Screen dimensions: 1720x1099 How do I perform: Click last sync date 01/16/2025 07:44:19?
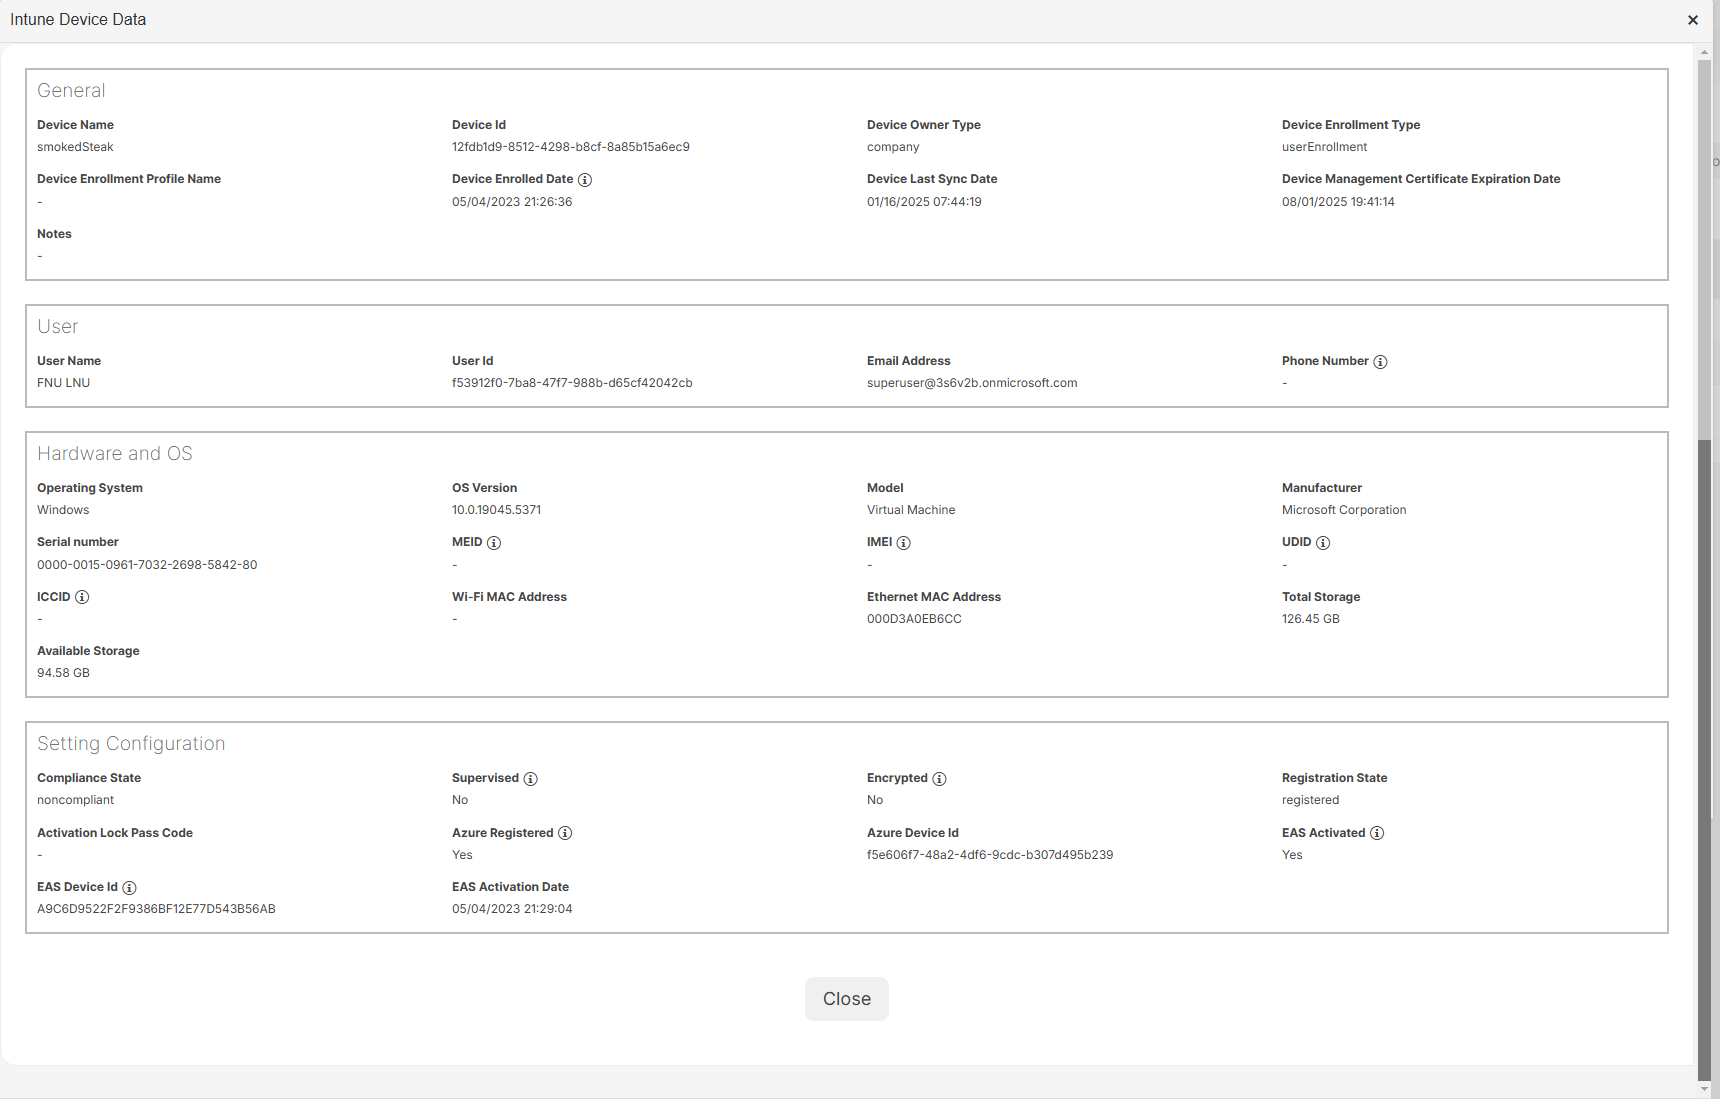coord(924,202)
